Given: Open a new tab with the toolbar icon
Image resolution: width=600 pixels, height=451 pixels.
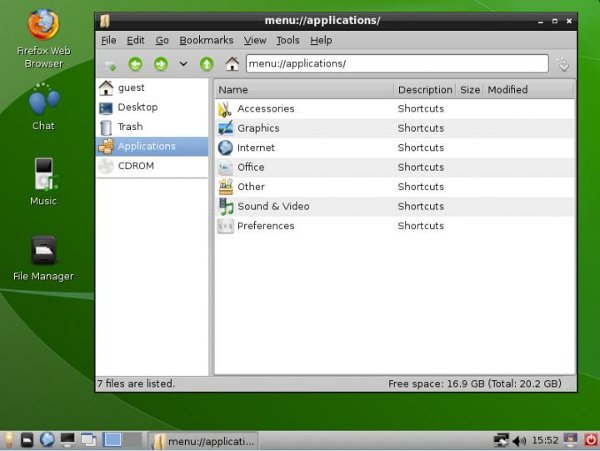Looking at the screenshot, I should click(x=111, y=65).
